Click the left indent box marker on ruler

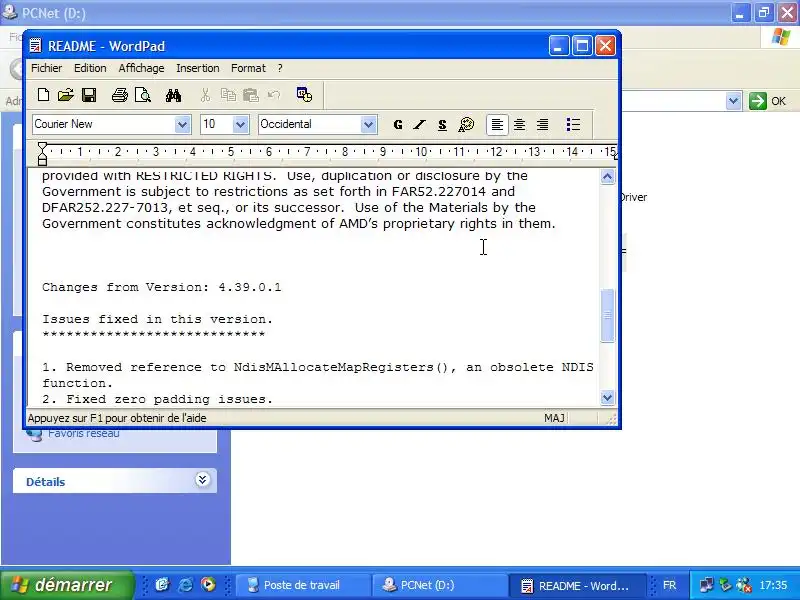42,161
